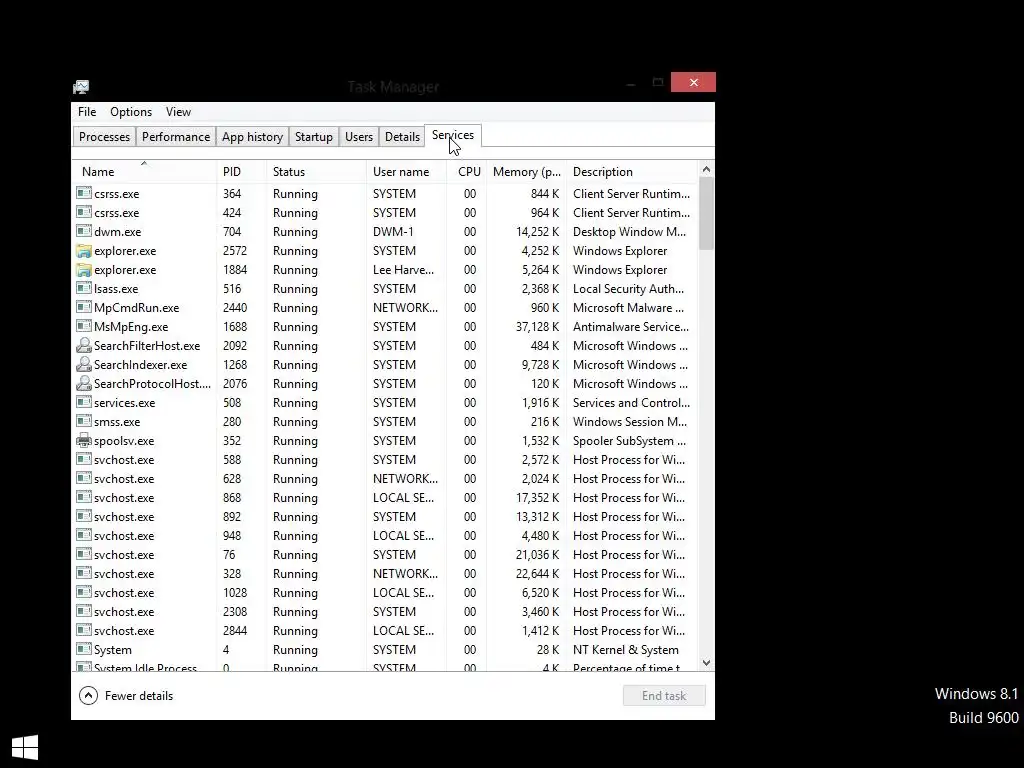Click the scrollbar down arrow
The width and height of the screenshot is (1024, 768).
point(706,662)
